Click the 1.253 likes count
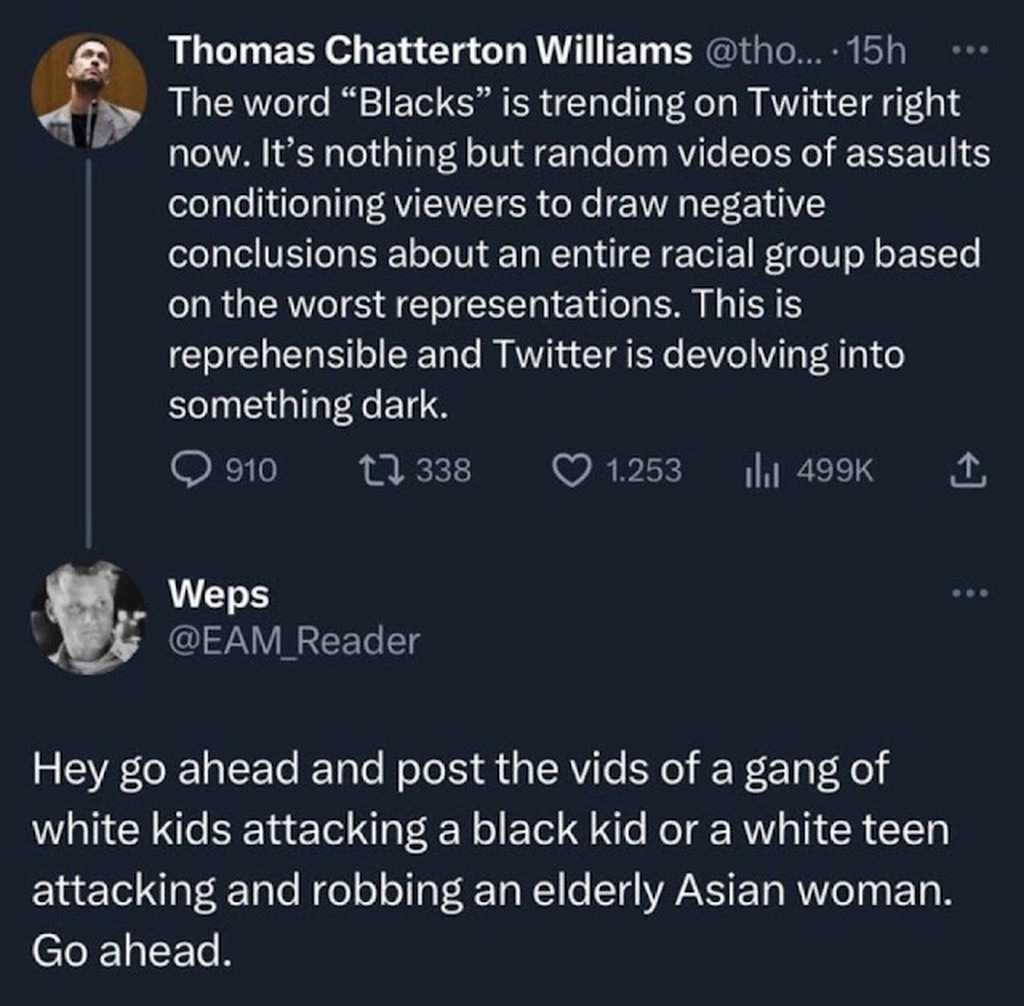 (x=643, y=470)
